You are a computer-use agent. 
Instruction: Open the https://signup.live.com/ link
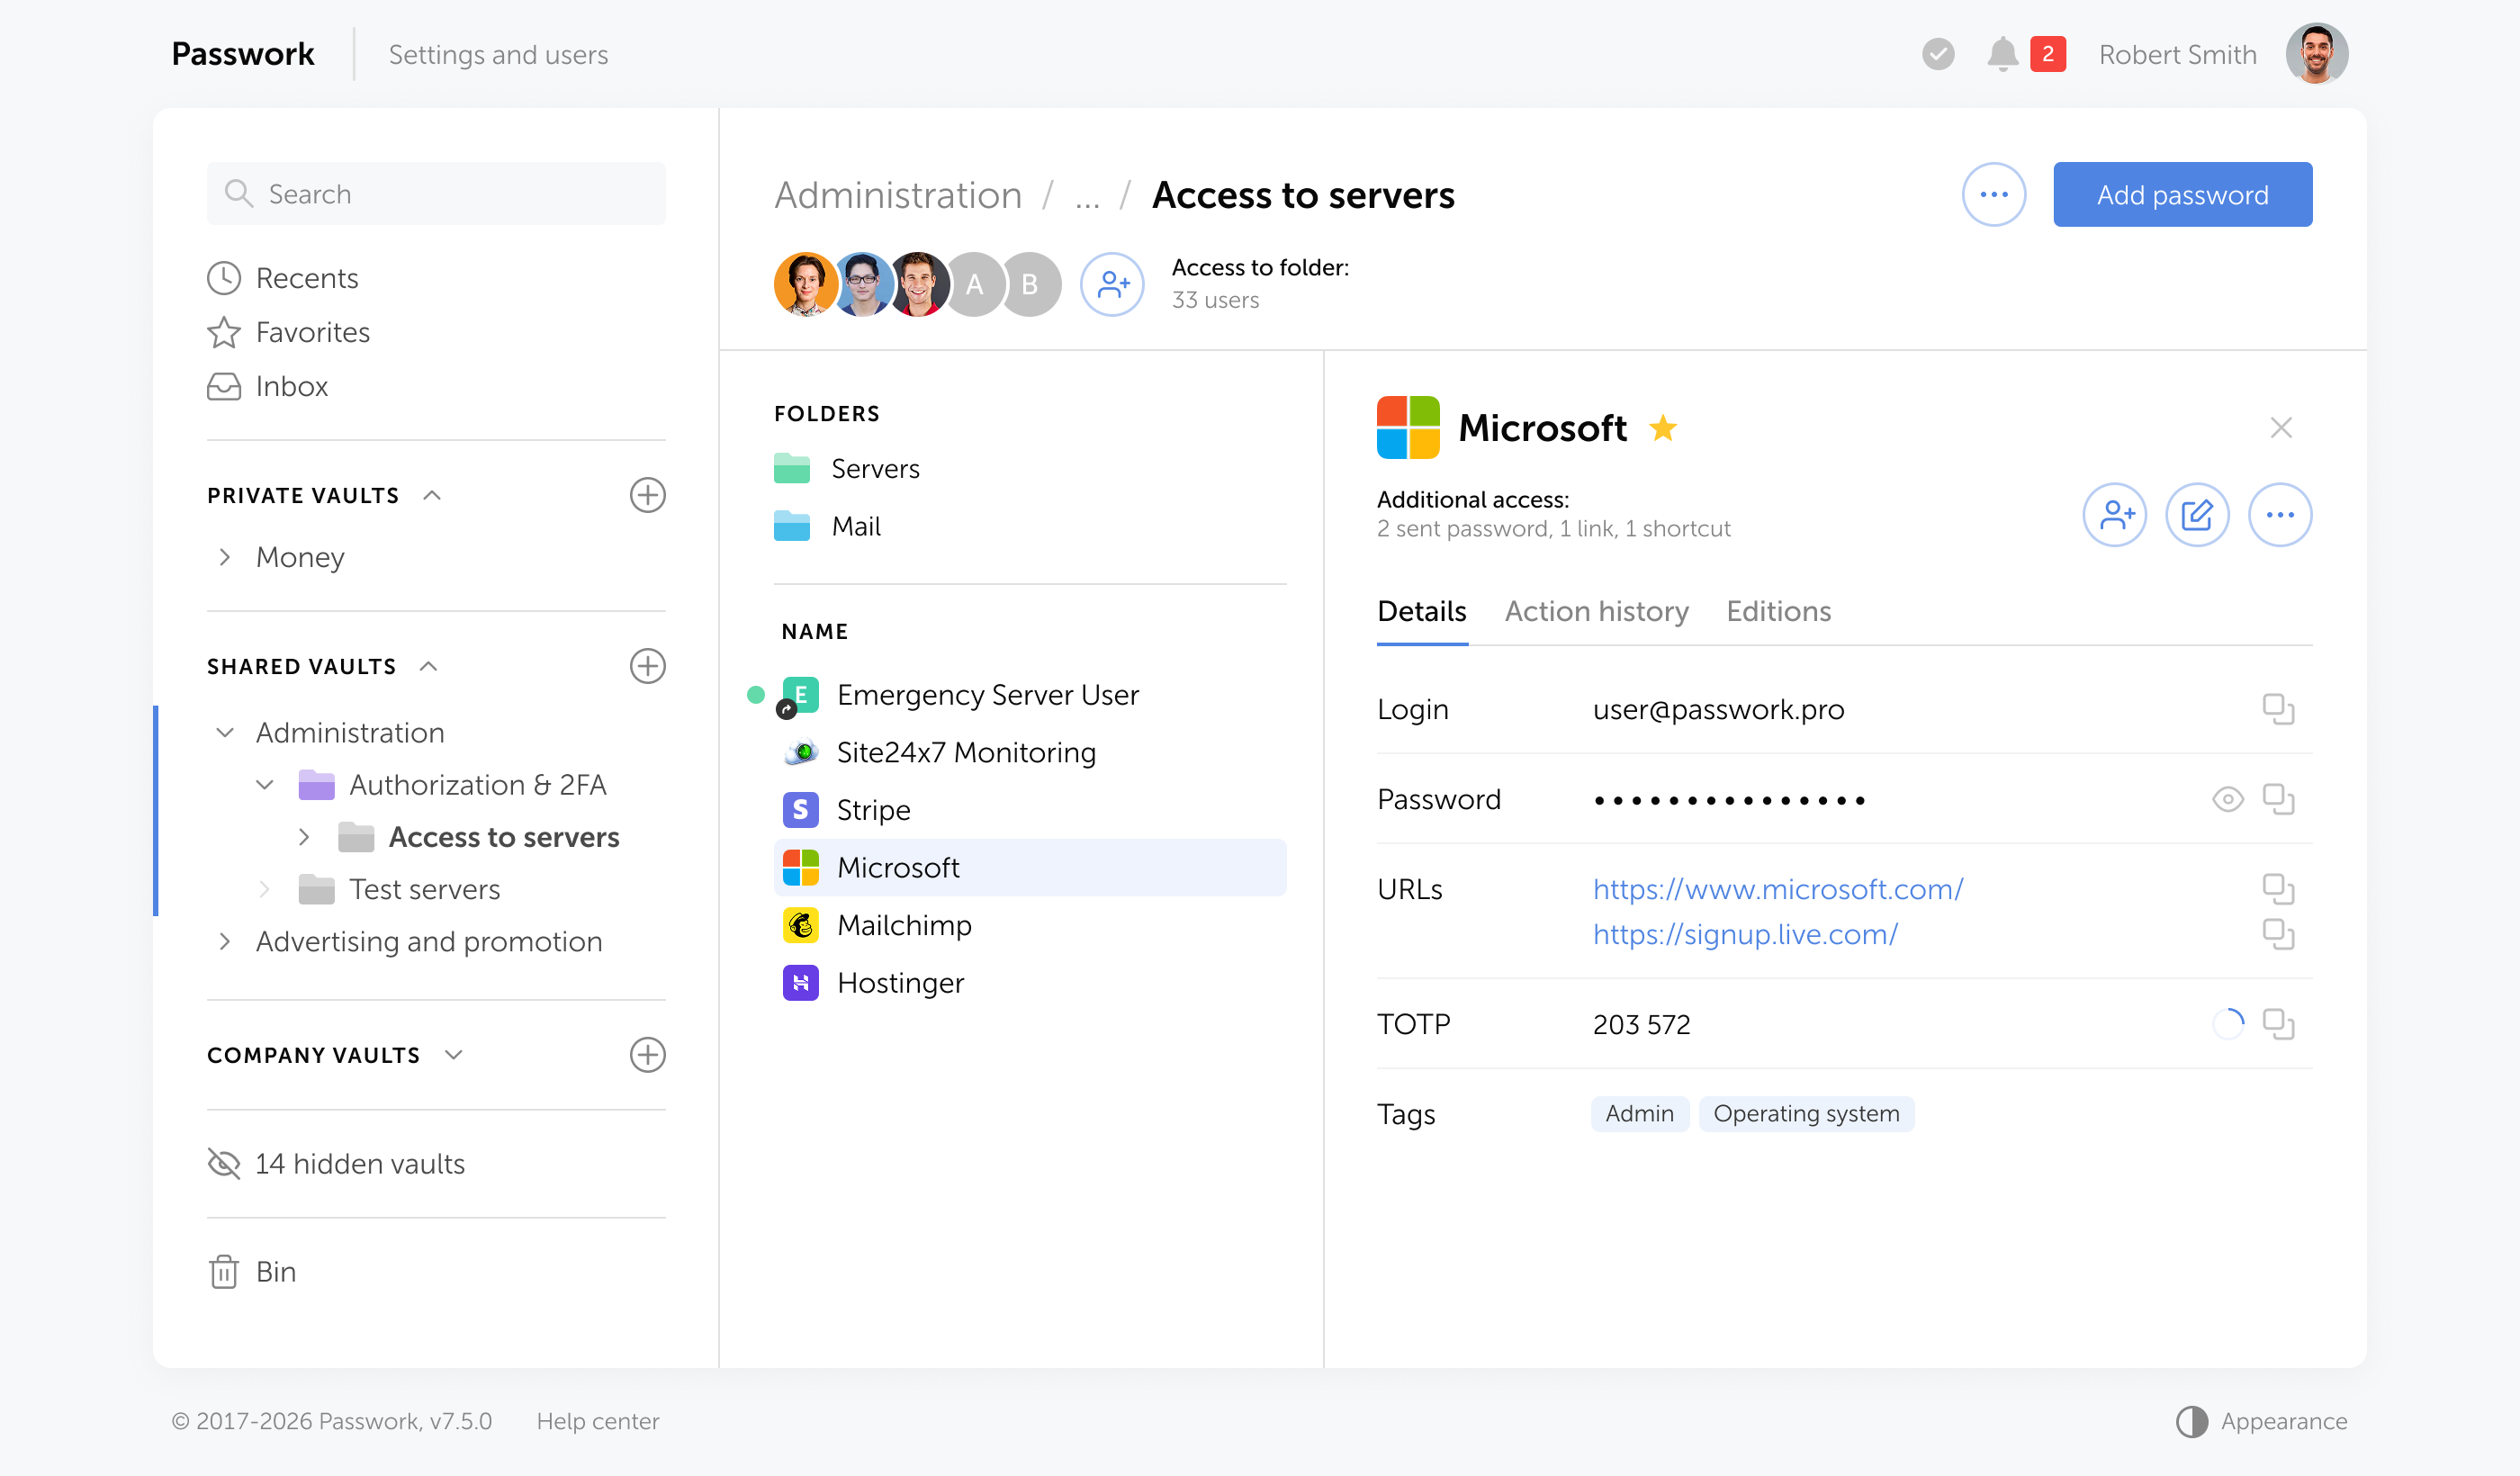point(1745,934)
